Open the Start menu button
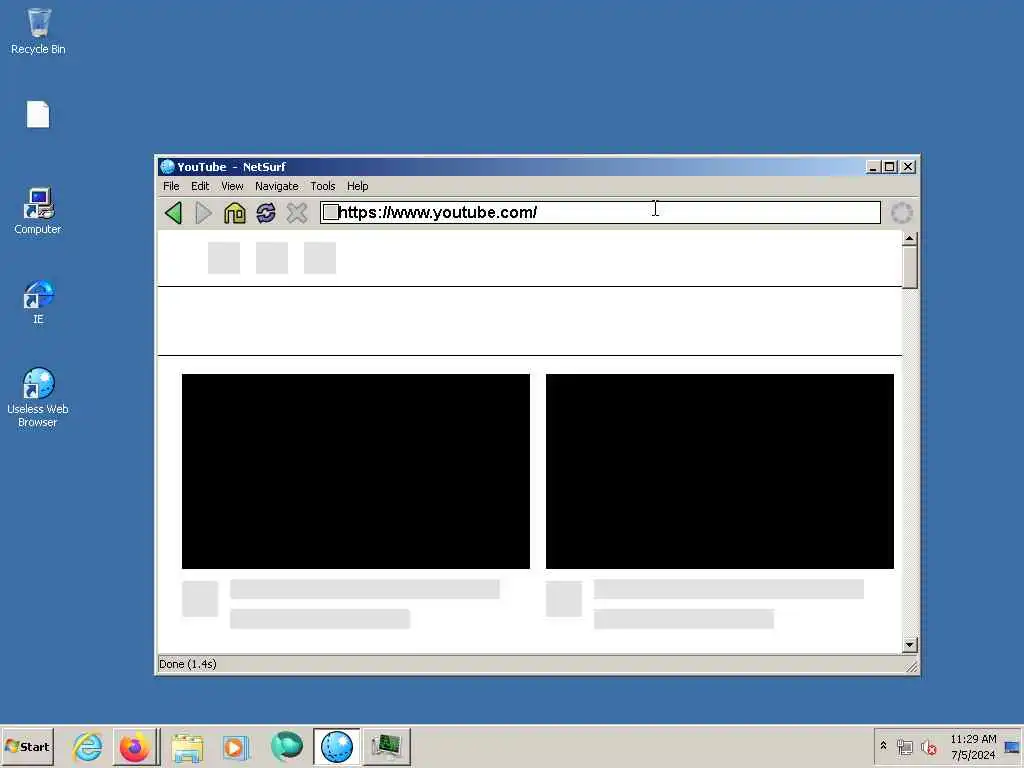The height and width of the screenshot is (768, 1024). click(27, 746)
